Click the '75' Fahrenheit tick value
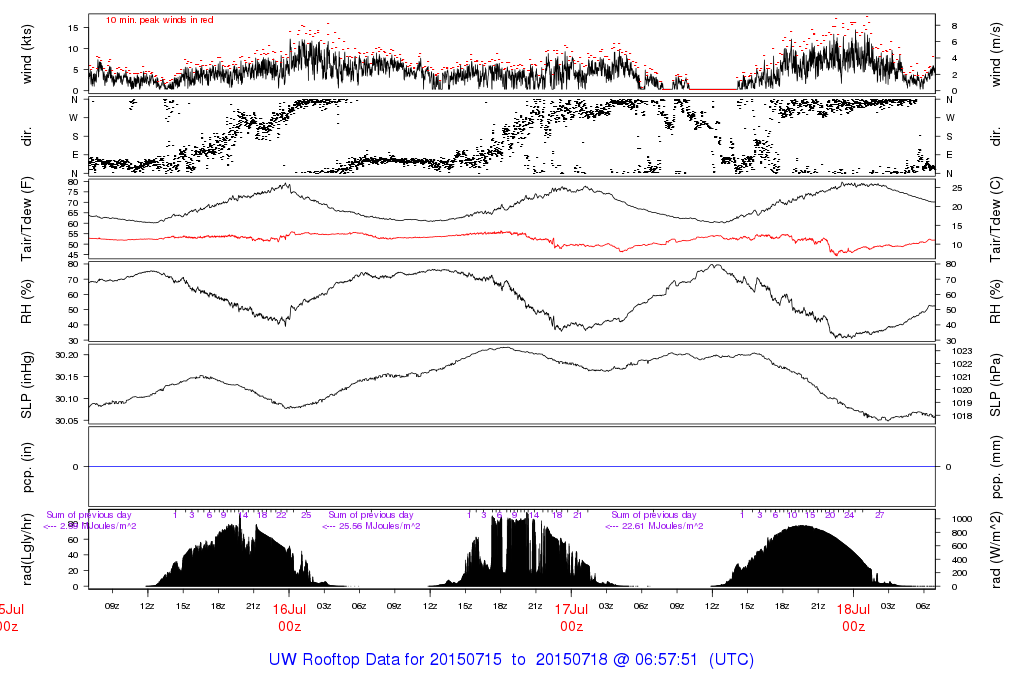This screenshot has width=1024, height=700. pyautogui.click(x=72, y=192)
